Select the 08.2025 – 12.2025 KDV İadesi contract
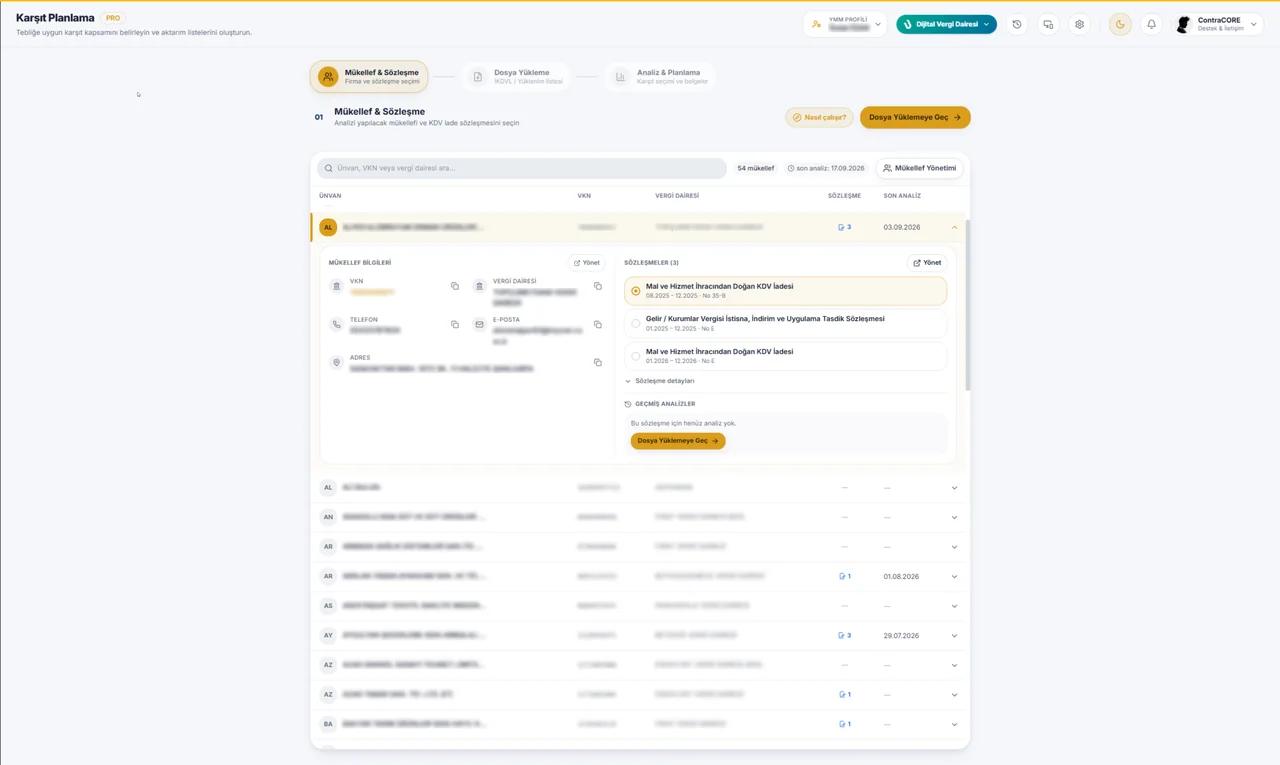1280x765 pixels. [x=785, y=291]
